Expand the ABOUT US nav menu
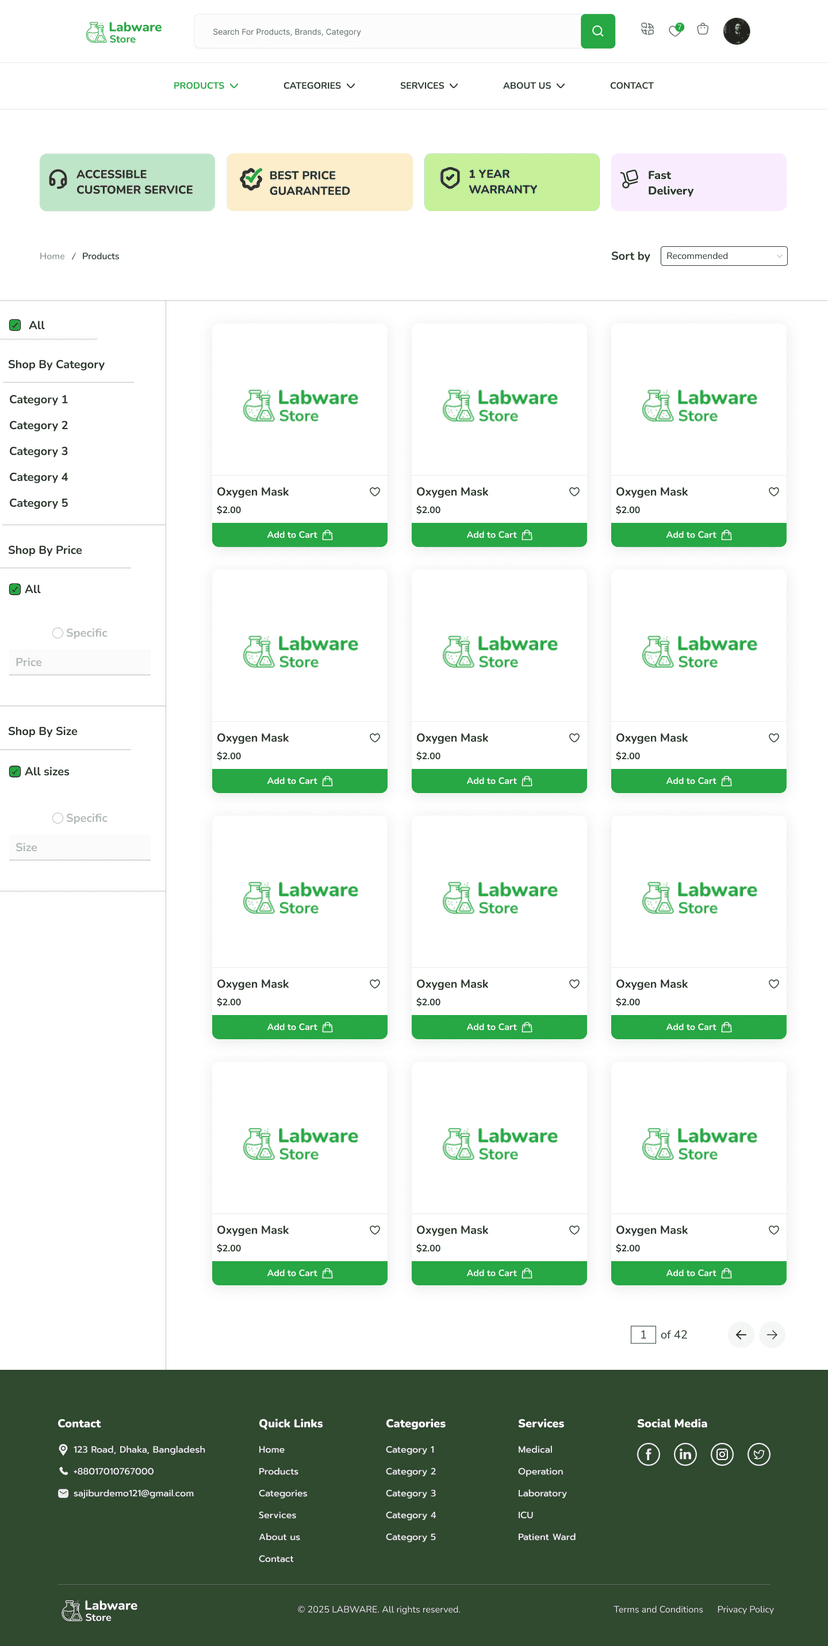Viewport: 828px width, 1646px height. (533, 86)
